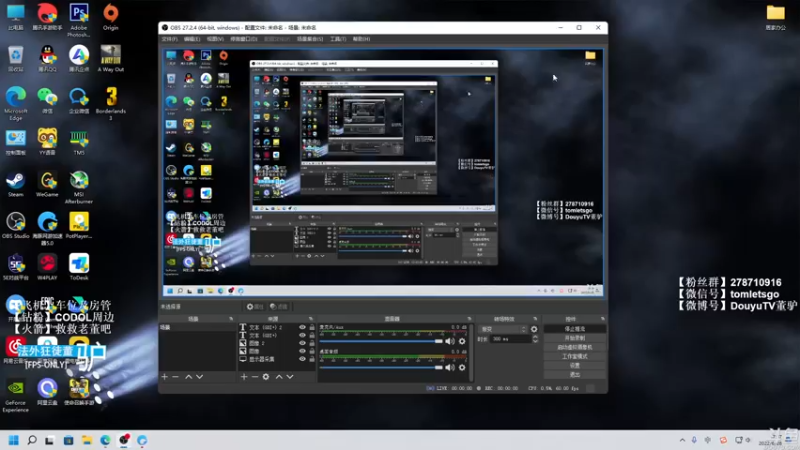Open source properties gear in sources toolbar
The image size is (800, 450).
pos(266,377)
